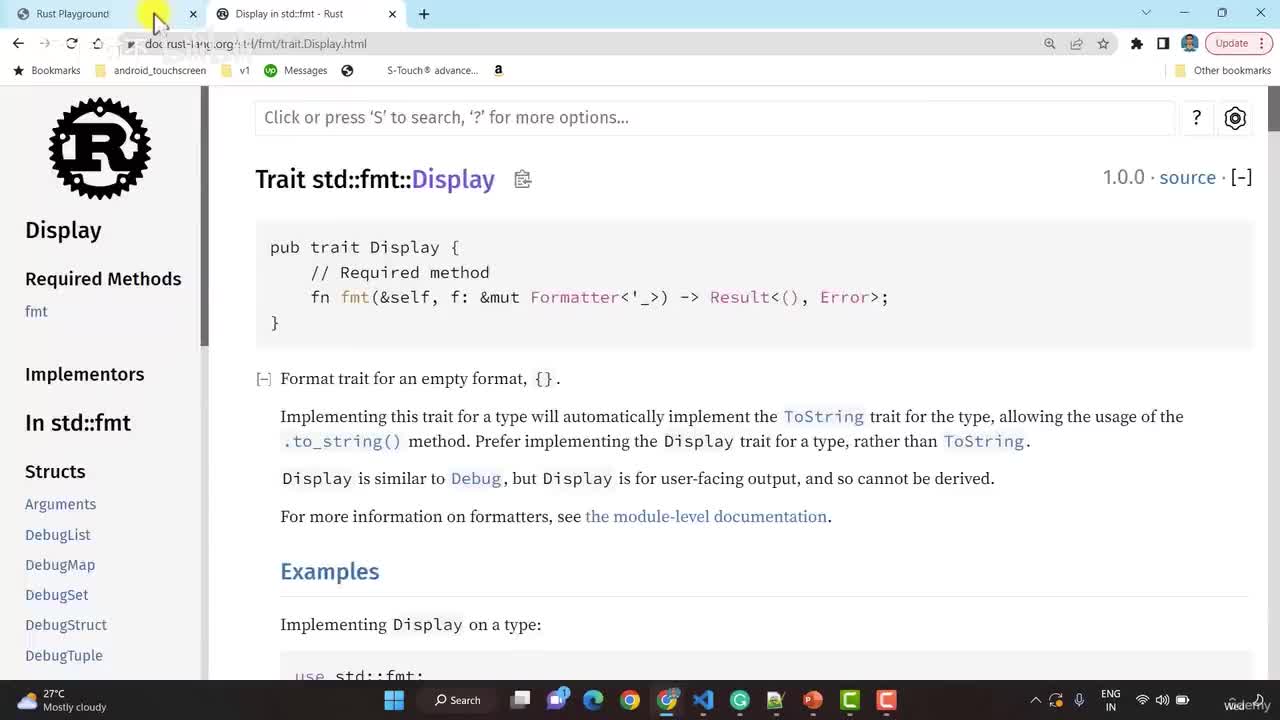Open the taskbar Search box
Viewport: 1280px width, 720px height.
tap(457, 700)
